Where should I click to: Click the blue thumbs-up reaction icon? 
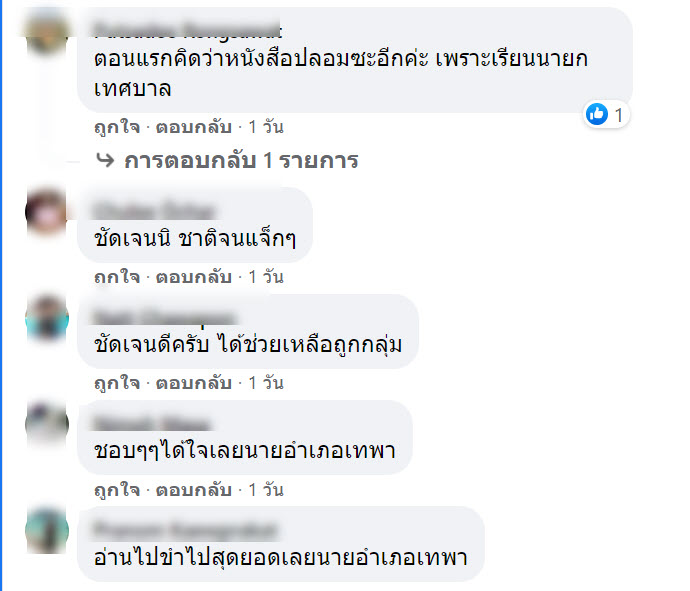[597, 114]
